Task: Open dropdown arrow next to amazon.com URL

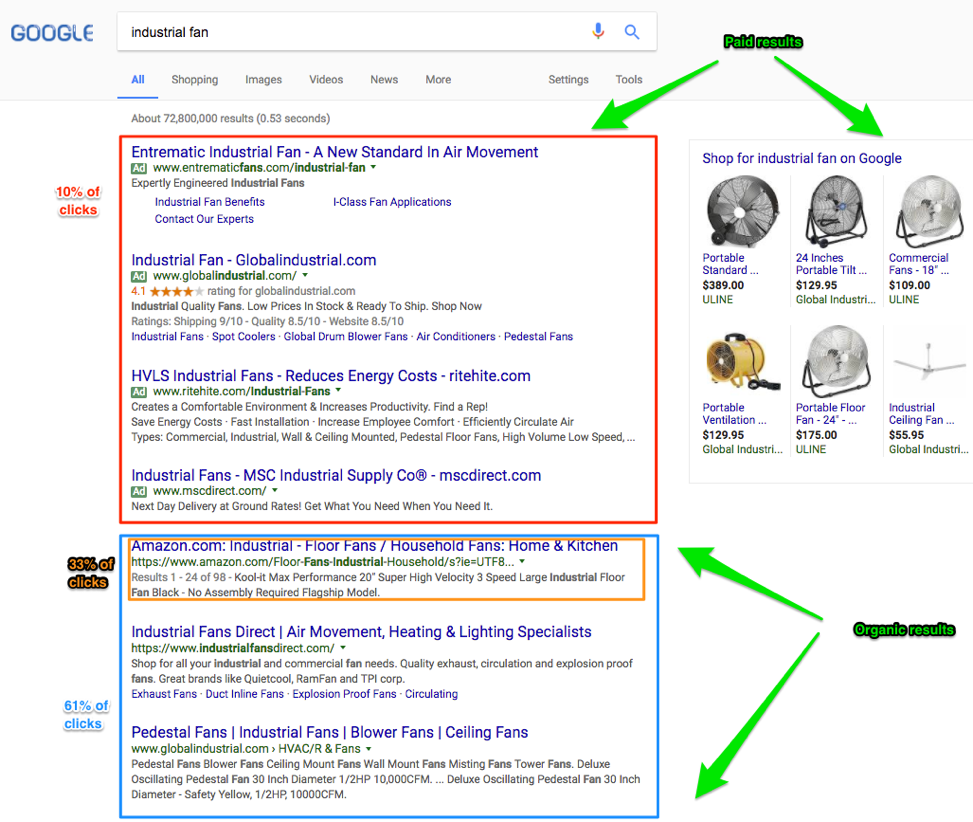Action: [522, 561]
